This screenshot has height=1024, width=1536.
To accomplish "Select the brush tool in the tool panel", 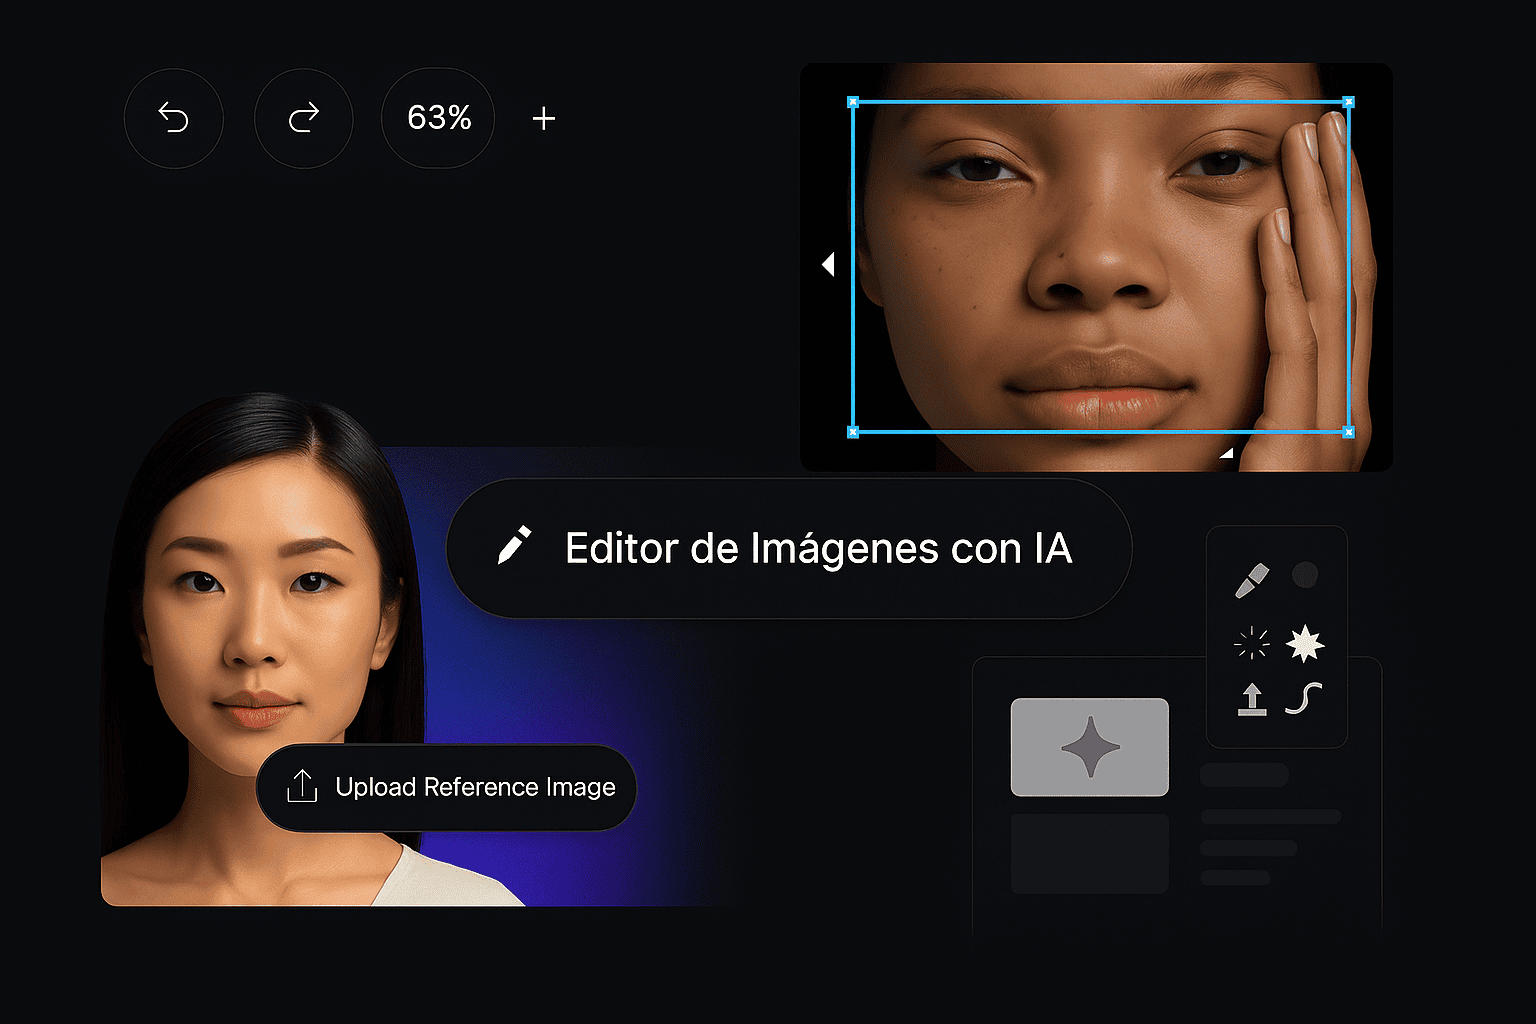I will [1251, 580].
